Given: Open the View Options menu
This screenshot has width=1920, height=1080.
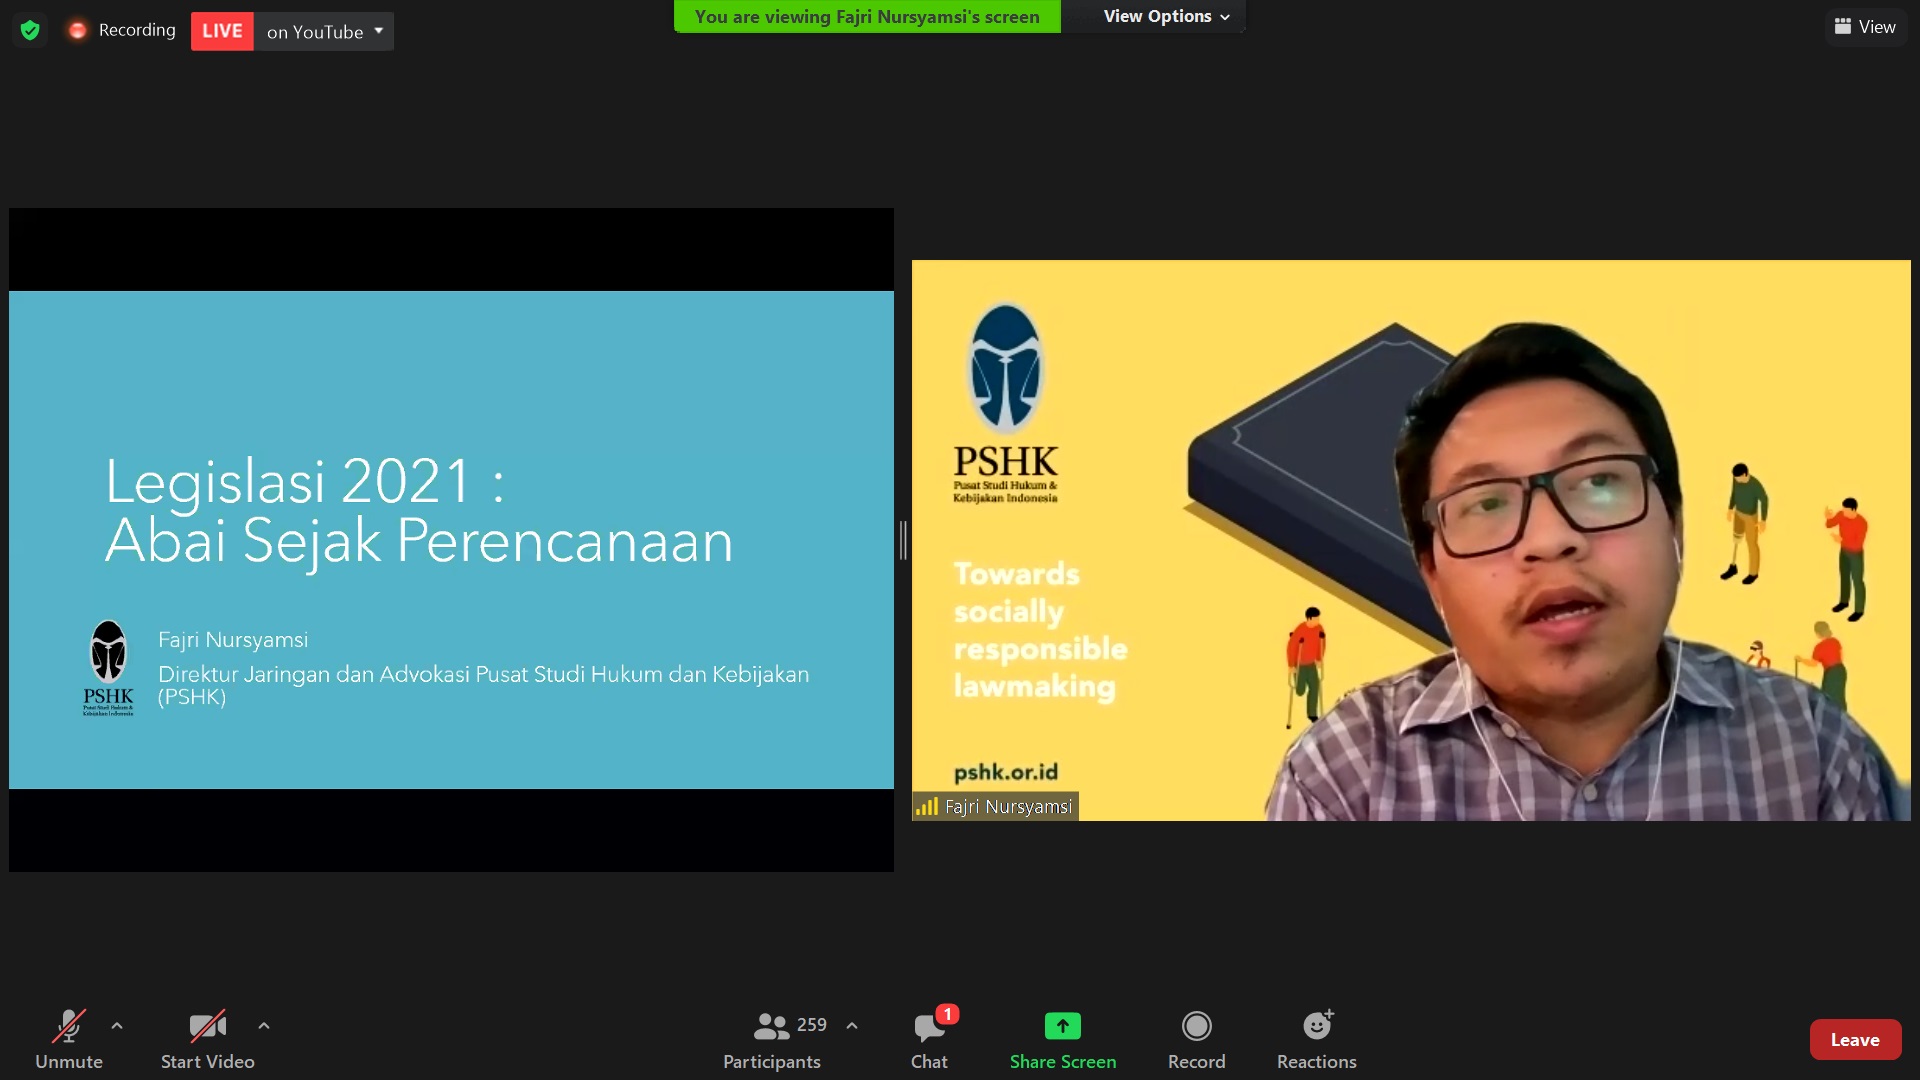Looking at the screenshot, I should [1166, 16].
